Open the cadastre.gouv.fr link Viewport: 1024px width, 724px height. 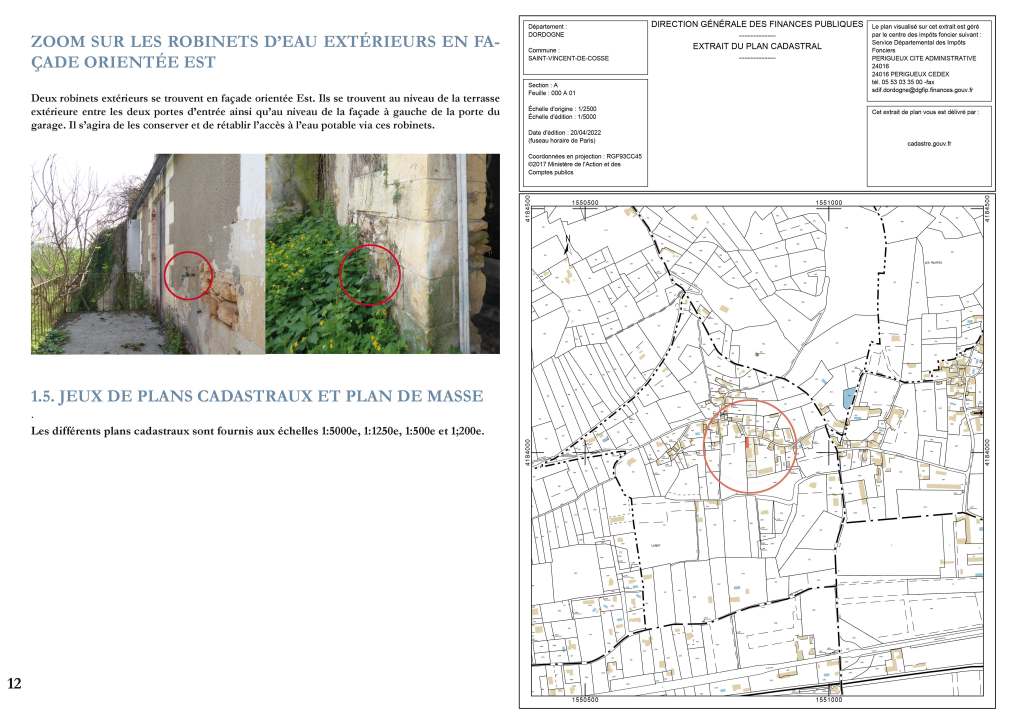pos(928,144)
